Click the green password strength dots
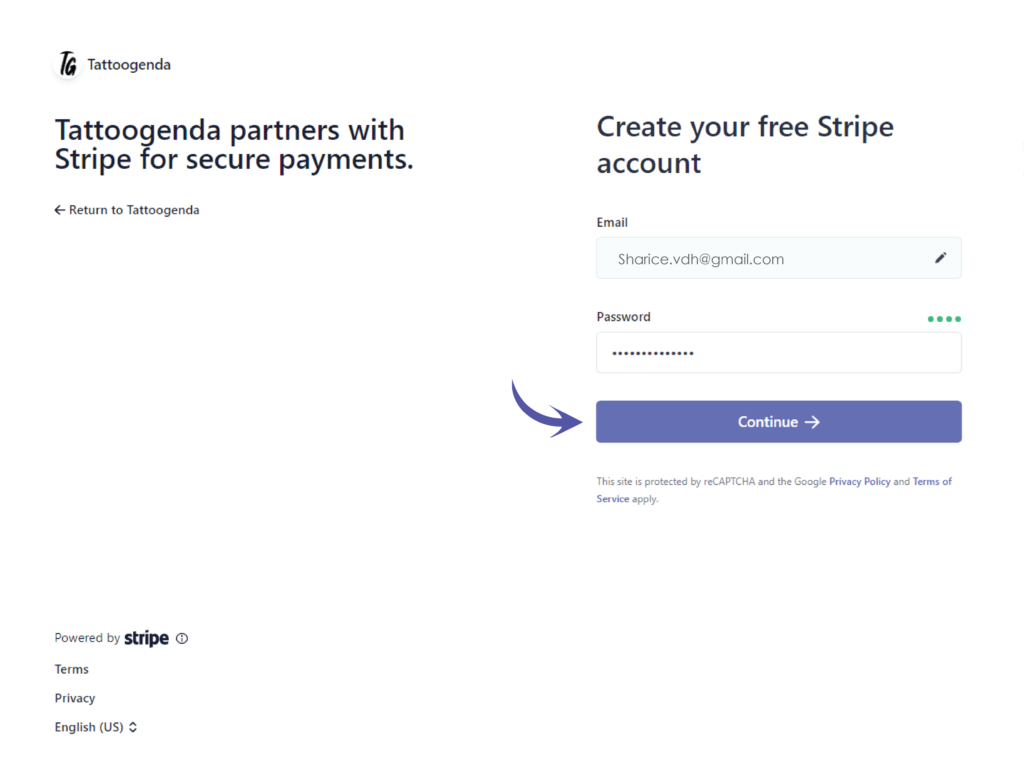1024x768 pixels. click(x=944, y=319)
